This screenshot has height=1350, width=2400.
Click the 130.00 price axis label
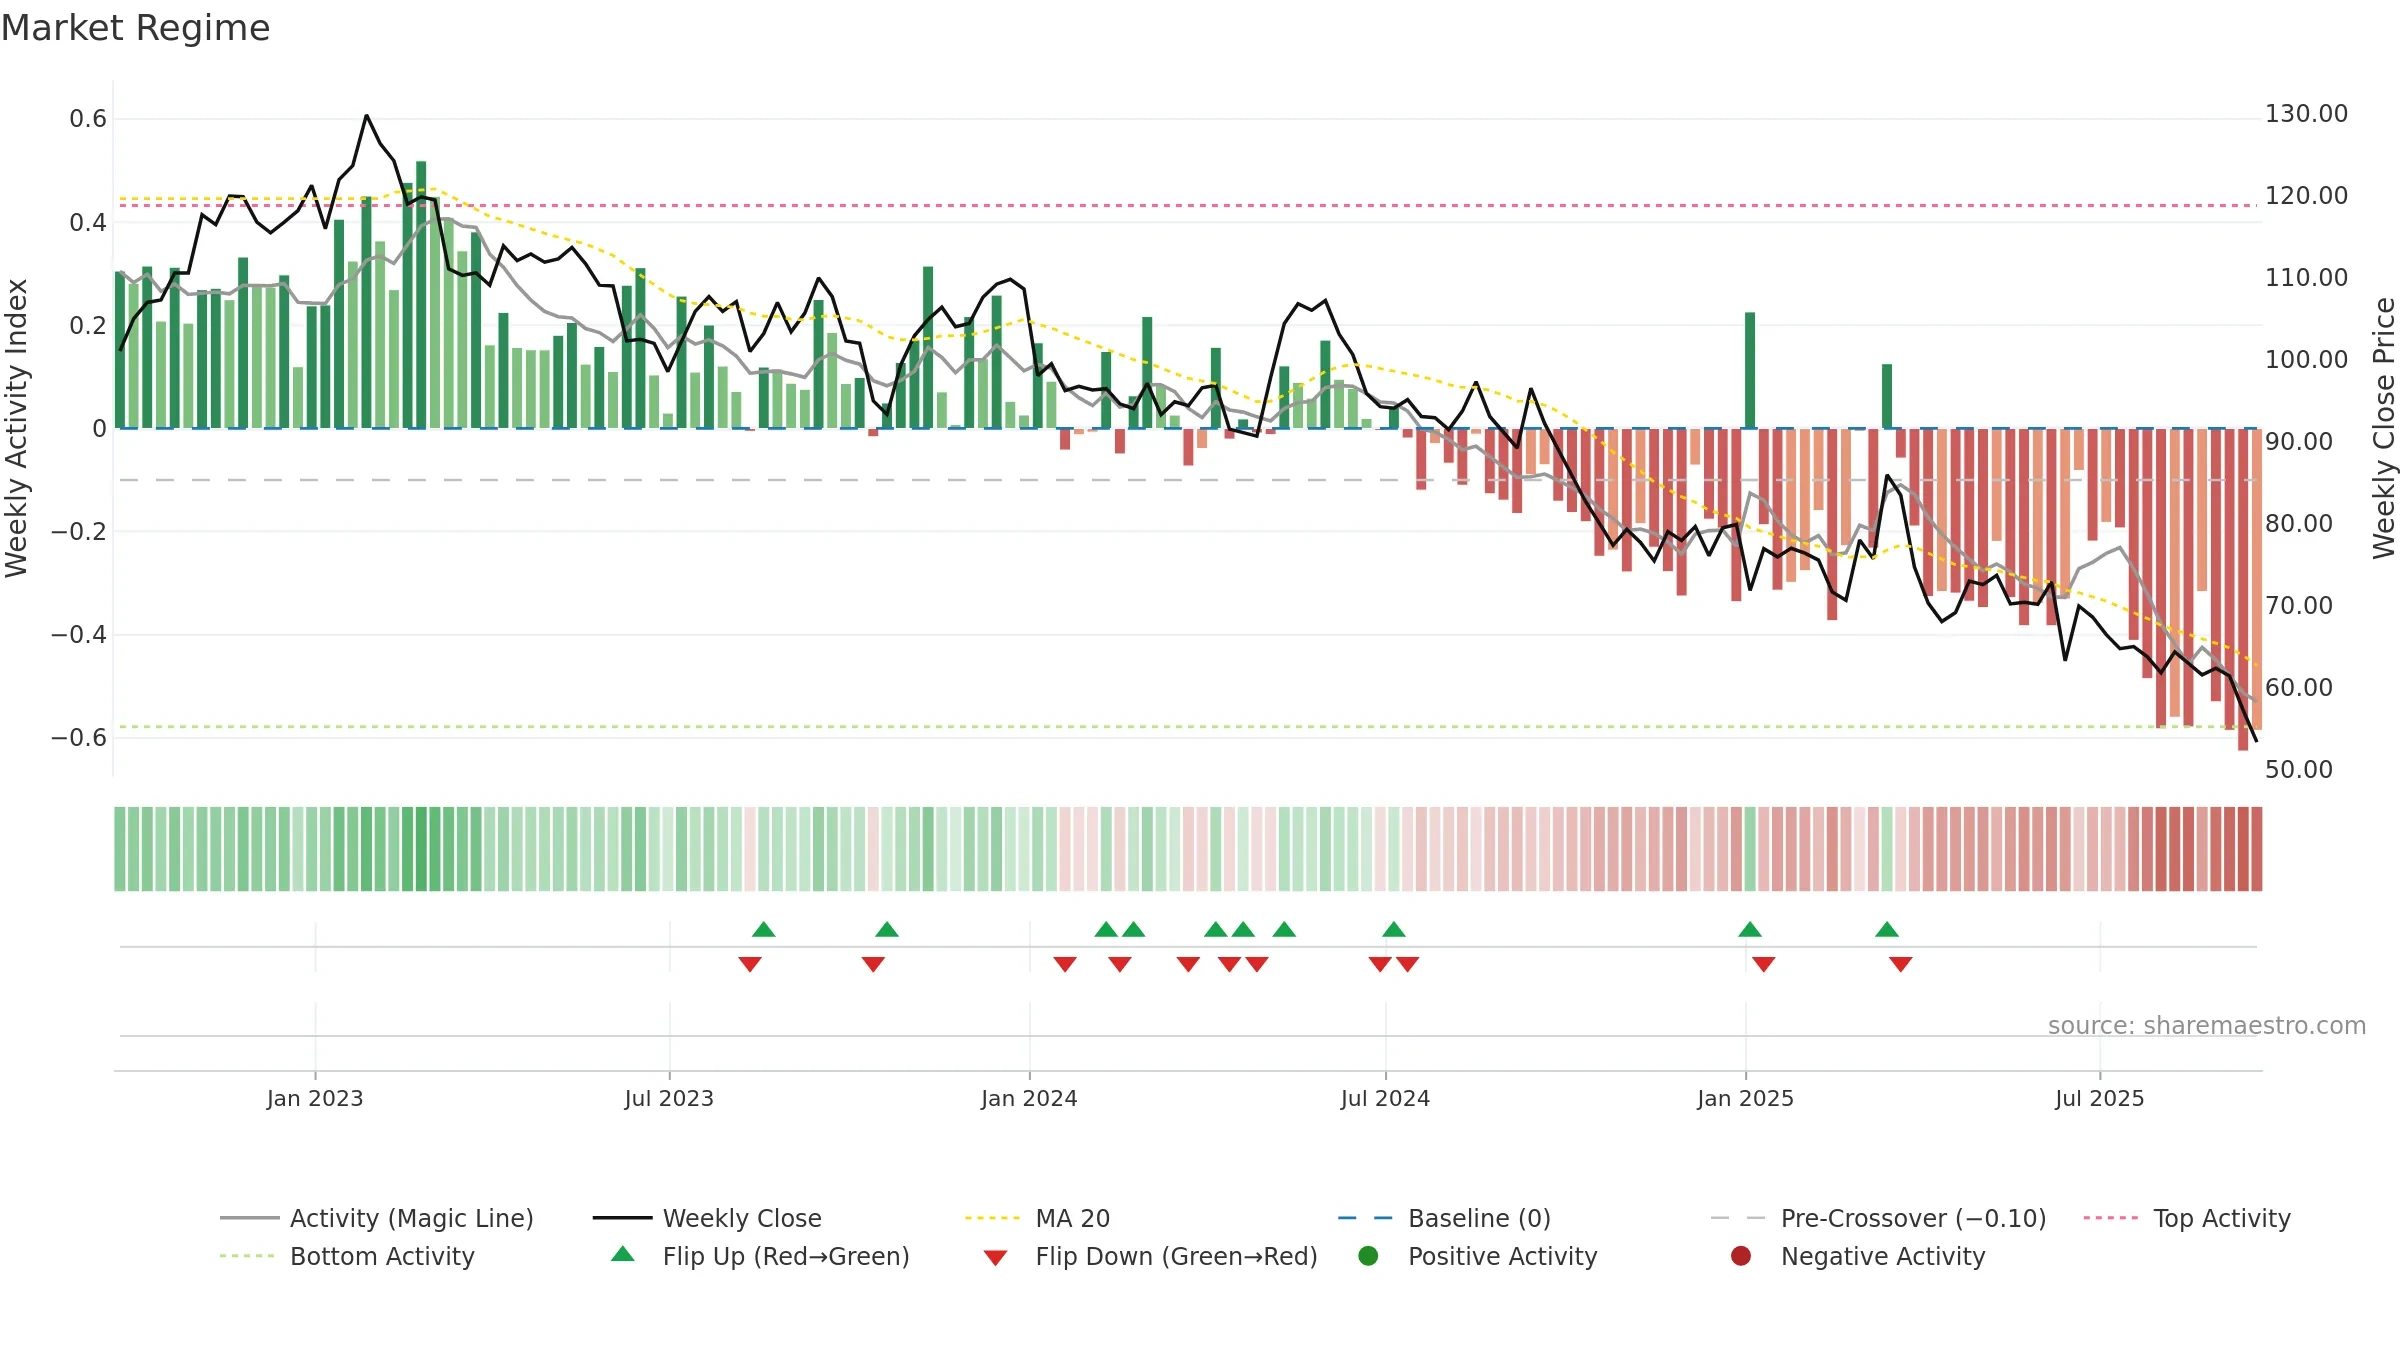(x=2306, y=114)
